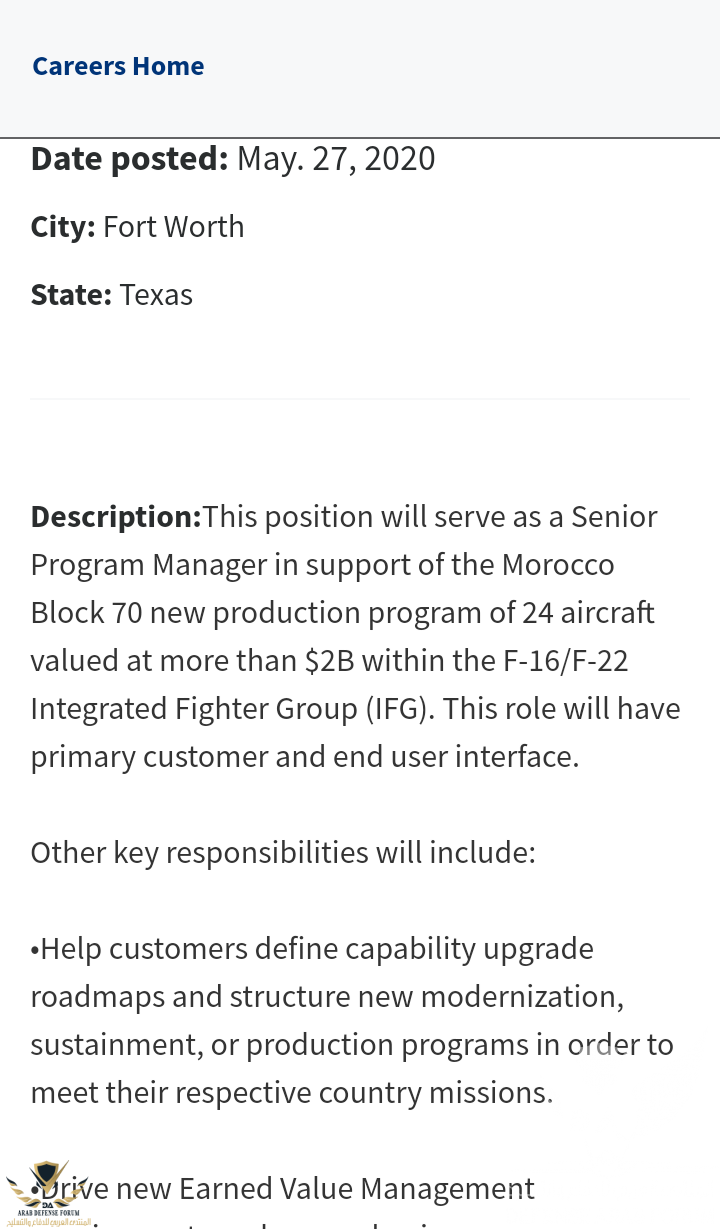The image size is (720, 1229).
Task: Click 'meet their respective country missions' line
Action: coord(291,1093)
